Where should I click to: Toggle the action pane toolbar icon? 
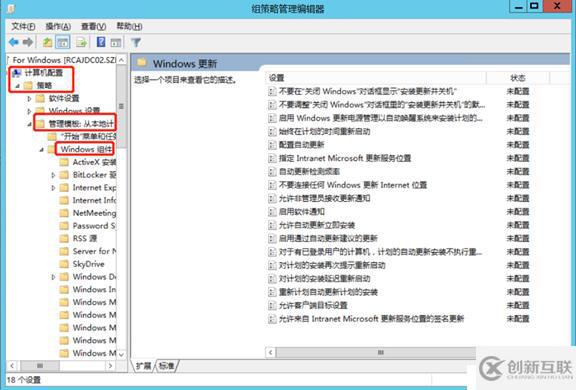[x=116, y=42]
